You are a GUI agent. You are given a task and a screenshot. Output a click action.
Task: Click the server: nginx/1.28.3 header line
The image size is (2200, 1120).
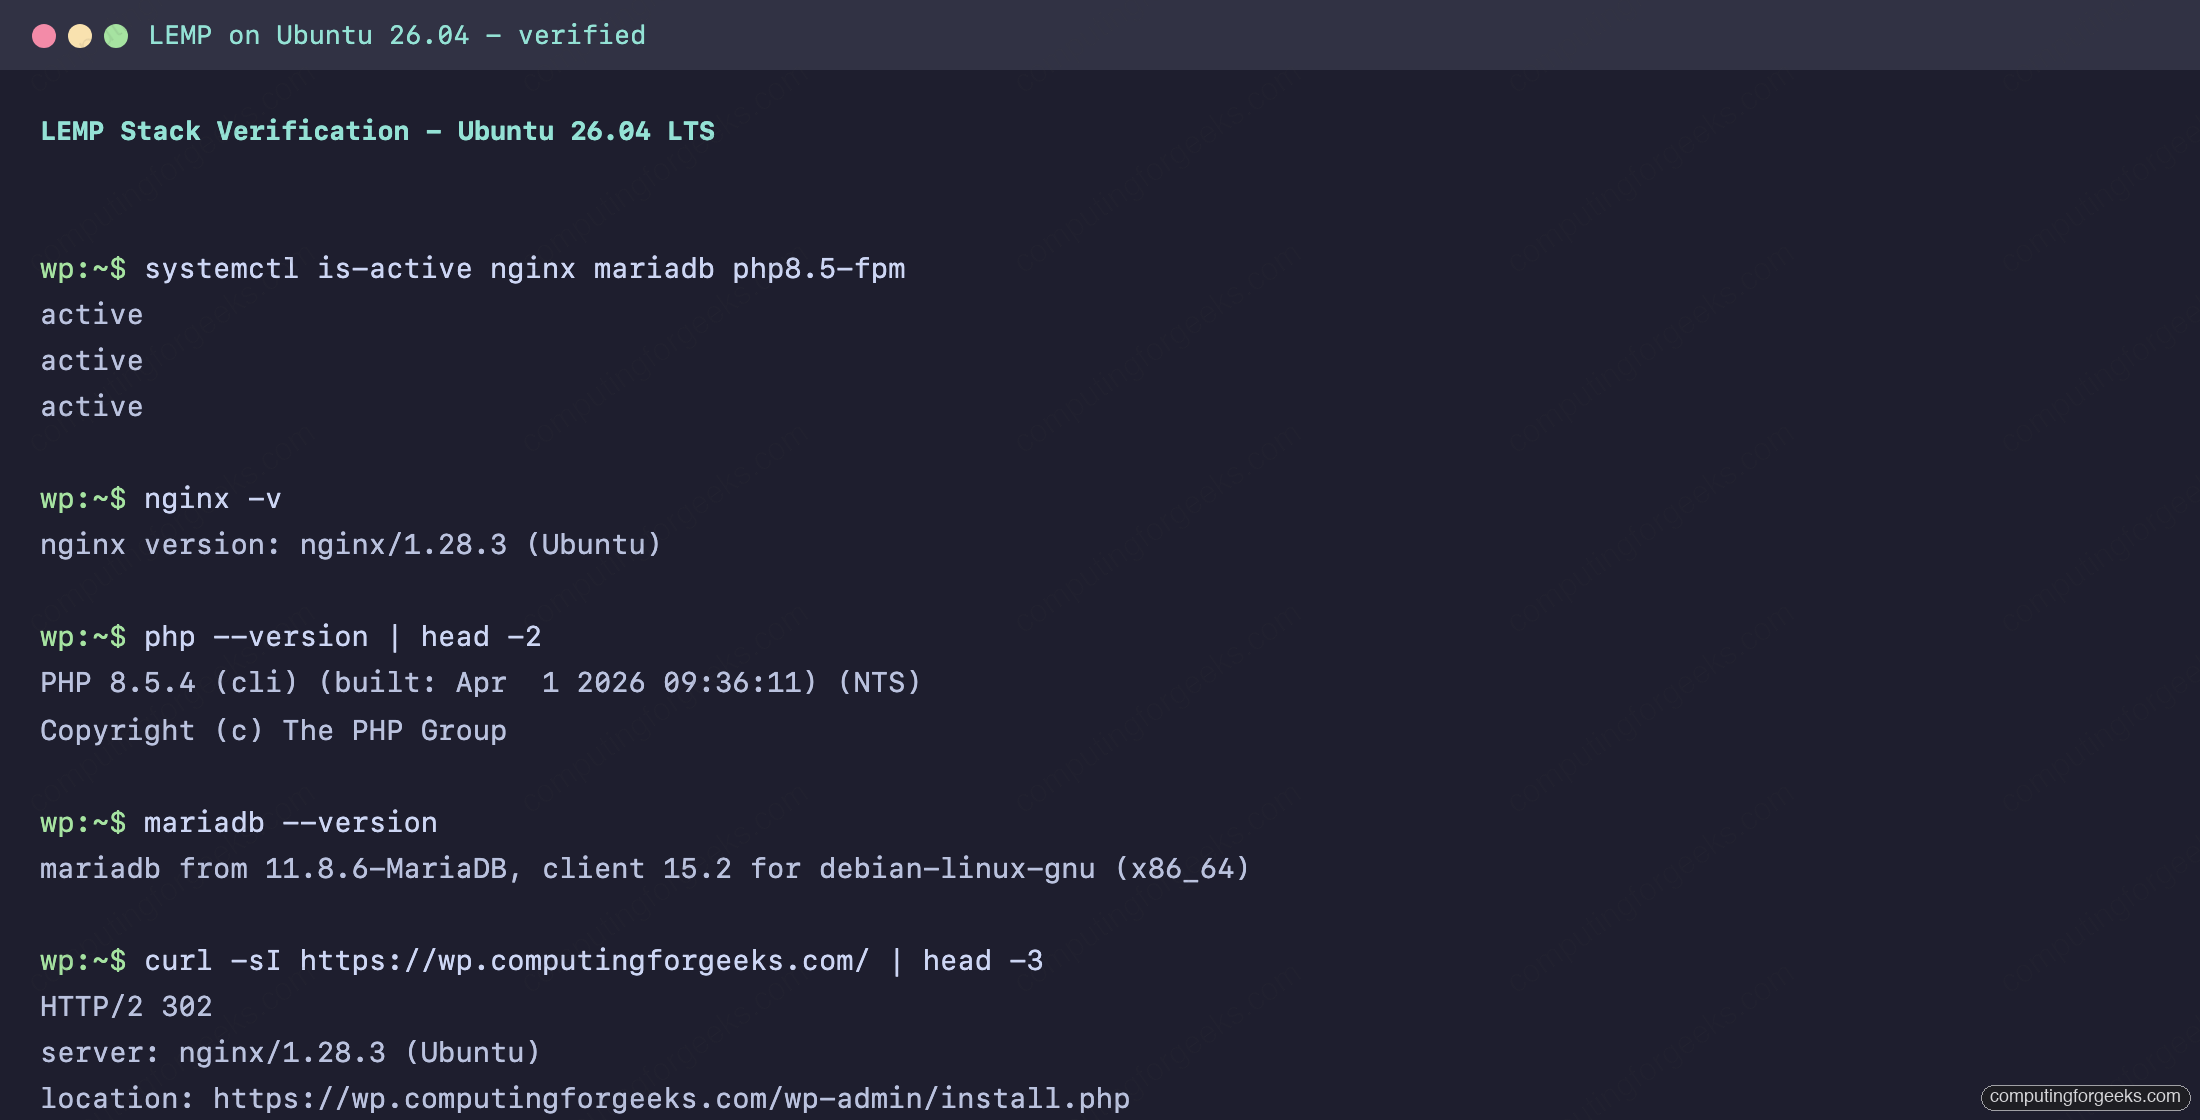[x=290, y=1052]
